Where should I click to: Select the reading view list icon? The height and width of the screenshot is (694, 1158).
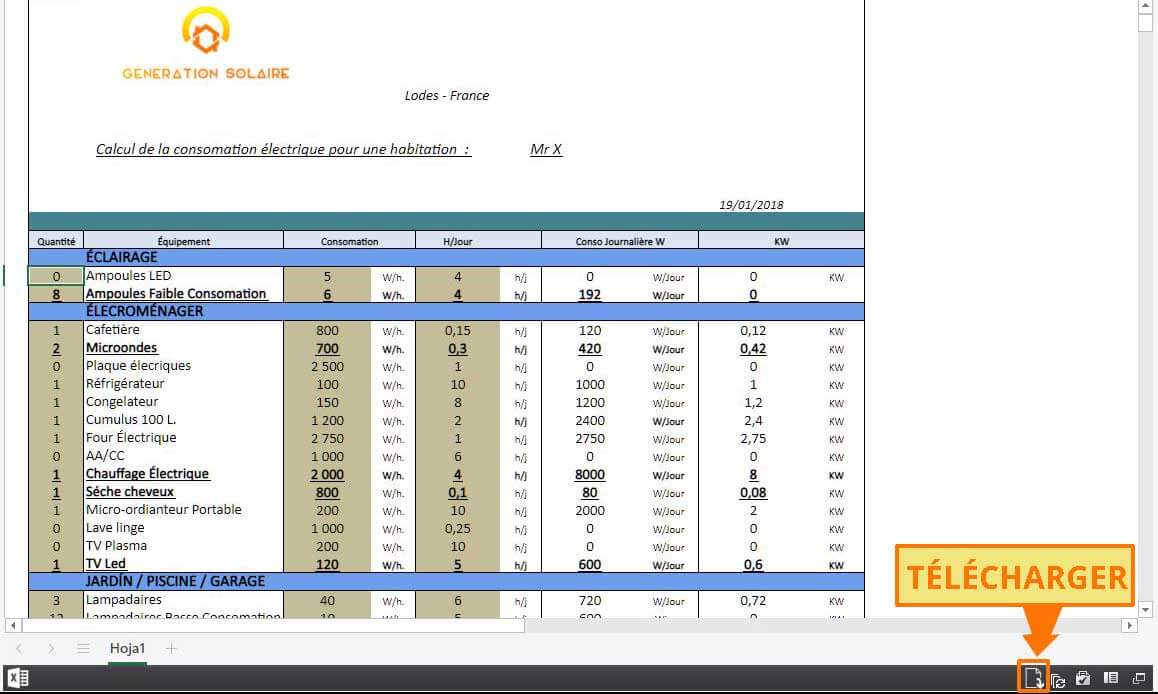[x=1110, y=677]
